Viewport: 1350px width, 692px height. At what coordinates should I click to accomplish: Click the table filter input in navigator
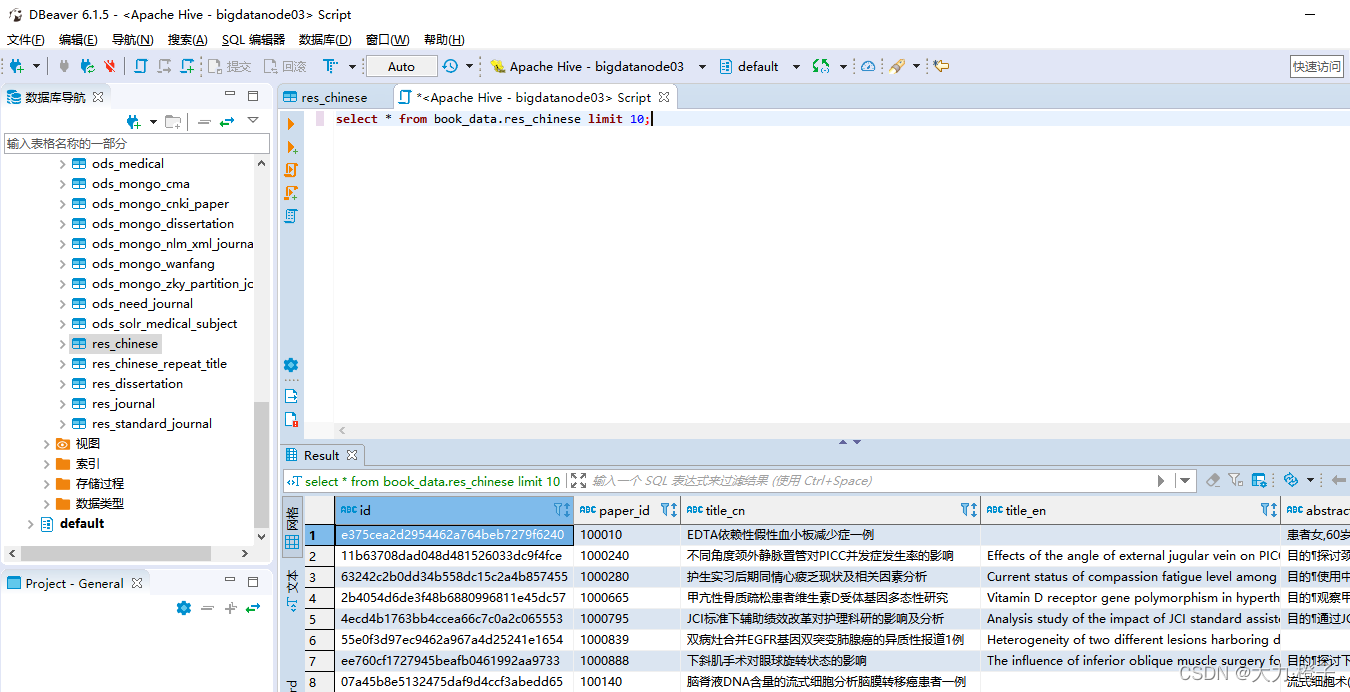[137, 144]
